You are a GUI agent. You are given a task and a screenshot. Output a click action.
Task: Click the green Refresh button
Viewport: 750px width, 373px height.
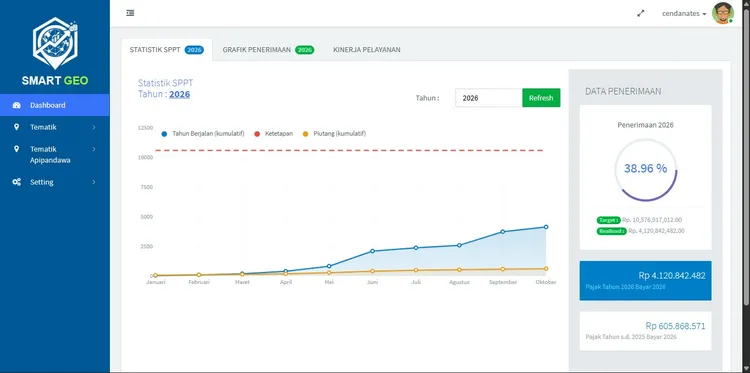tap(541, 98)
